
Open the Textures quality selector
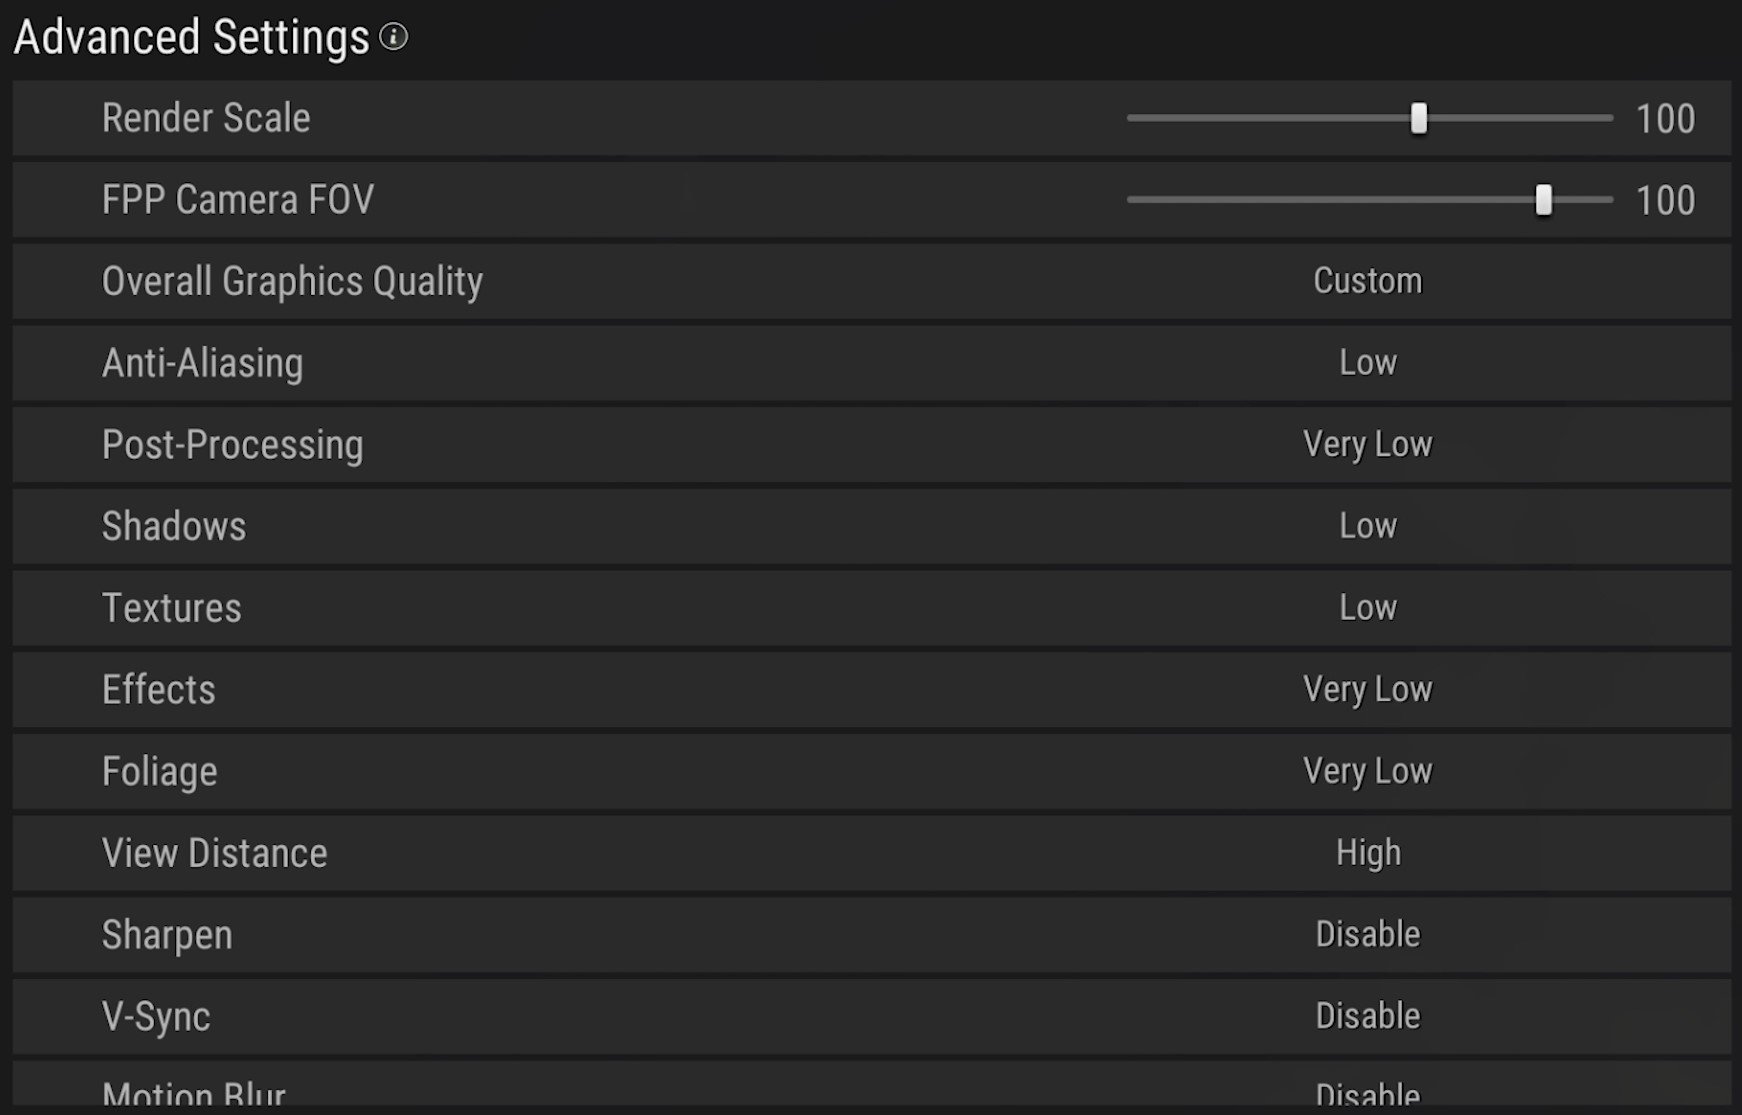coord(1367,608)
